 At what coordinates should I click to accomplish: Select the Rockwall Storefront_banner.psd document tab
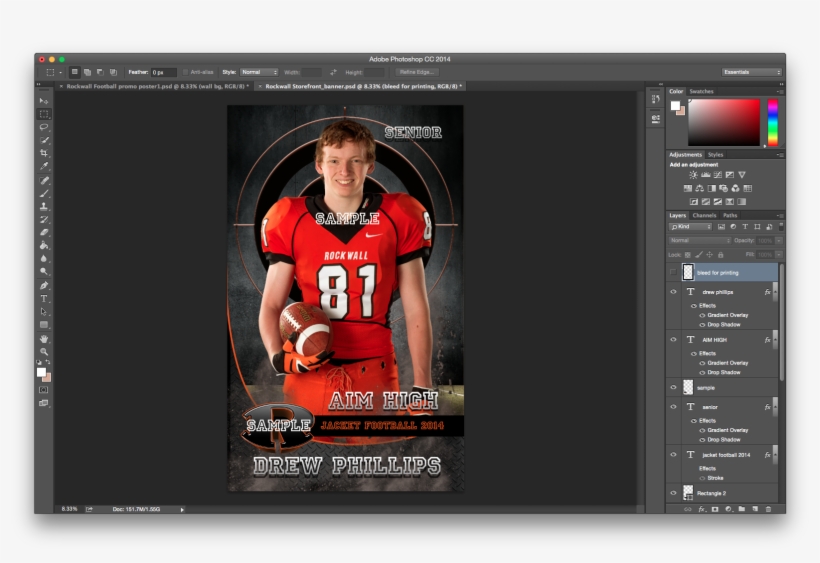tap(362, 86)
